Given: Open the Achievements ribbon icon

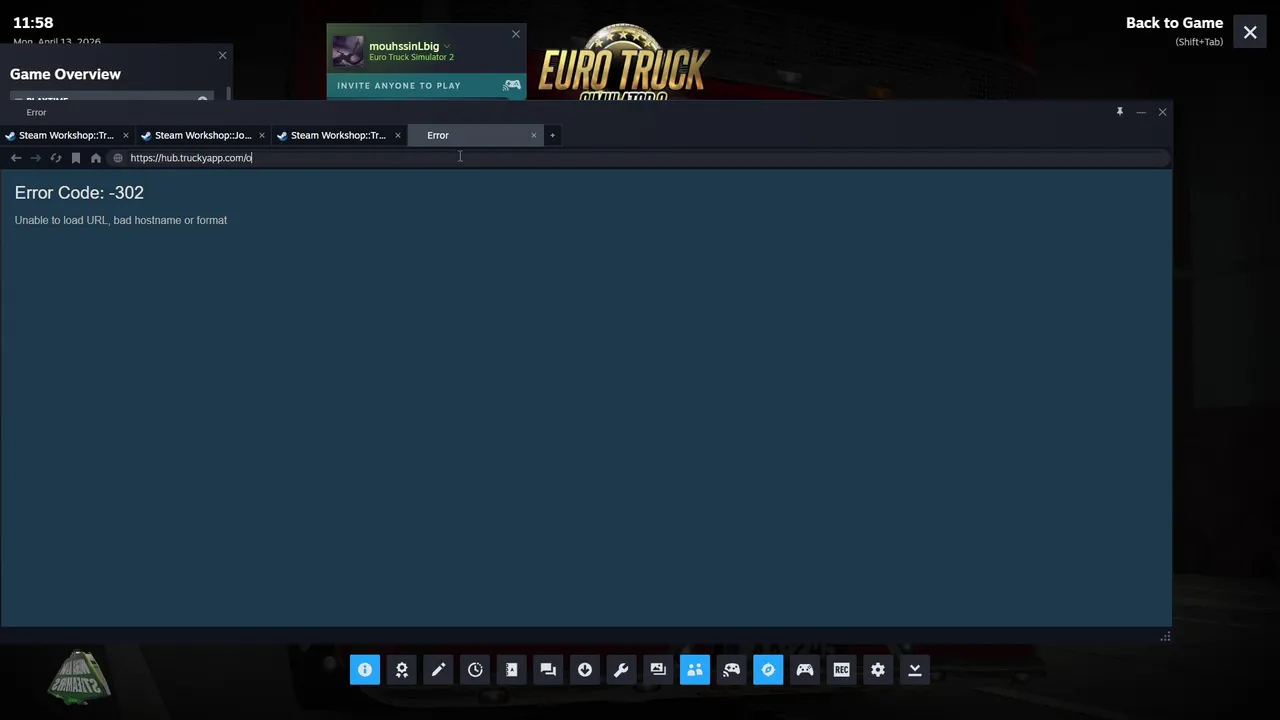Looking at the screenshot, I should (402, 670).
